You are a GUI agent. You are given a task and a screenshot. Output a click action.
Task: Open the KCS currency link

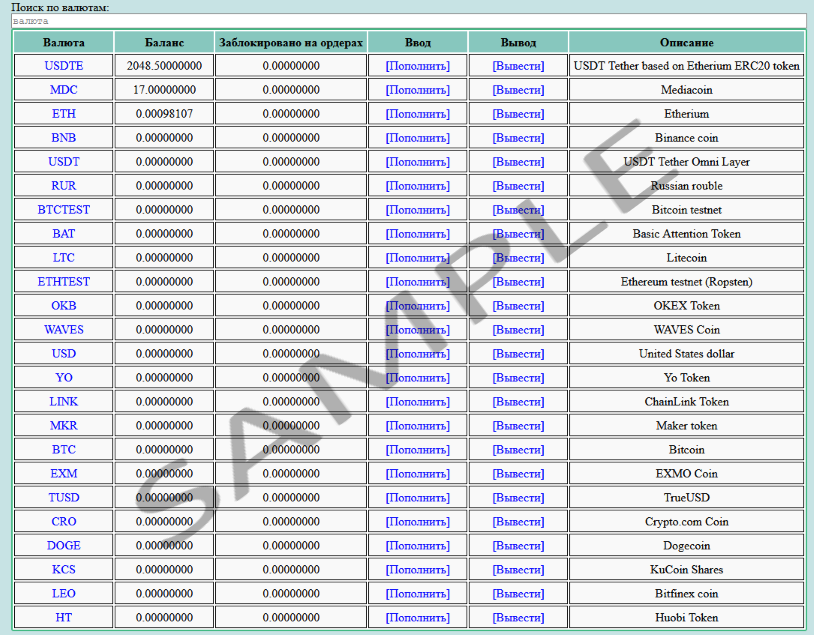click(63, 569)
